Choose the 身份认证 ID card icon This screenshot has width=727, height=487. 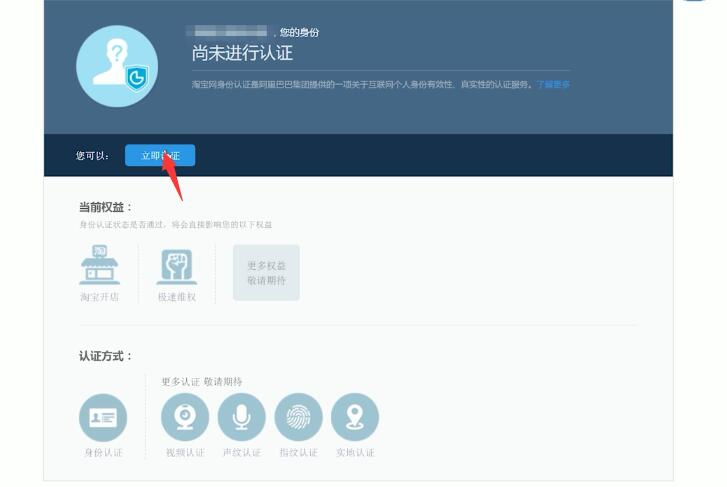tap(103, 417)
